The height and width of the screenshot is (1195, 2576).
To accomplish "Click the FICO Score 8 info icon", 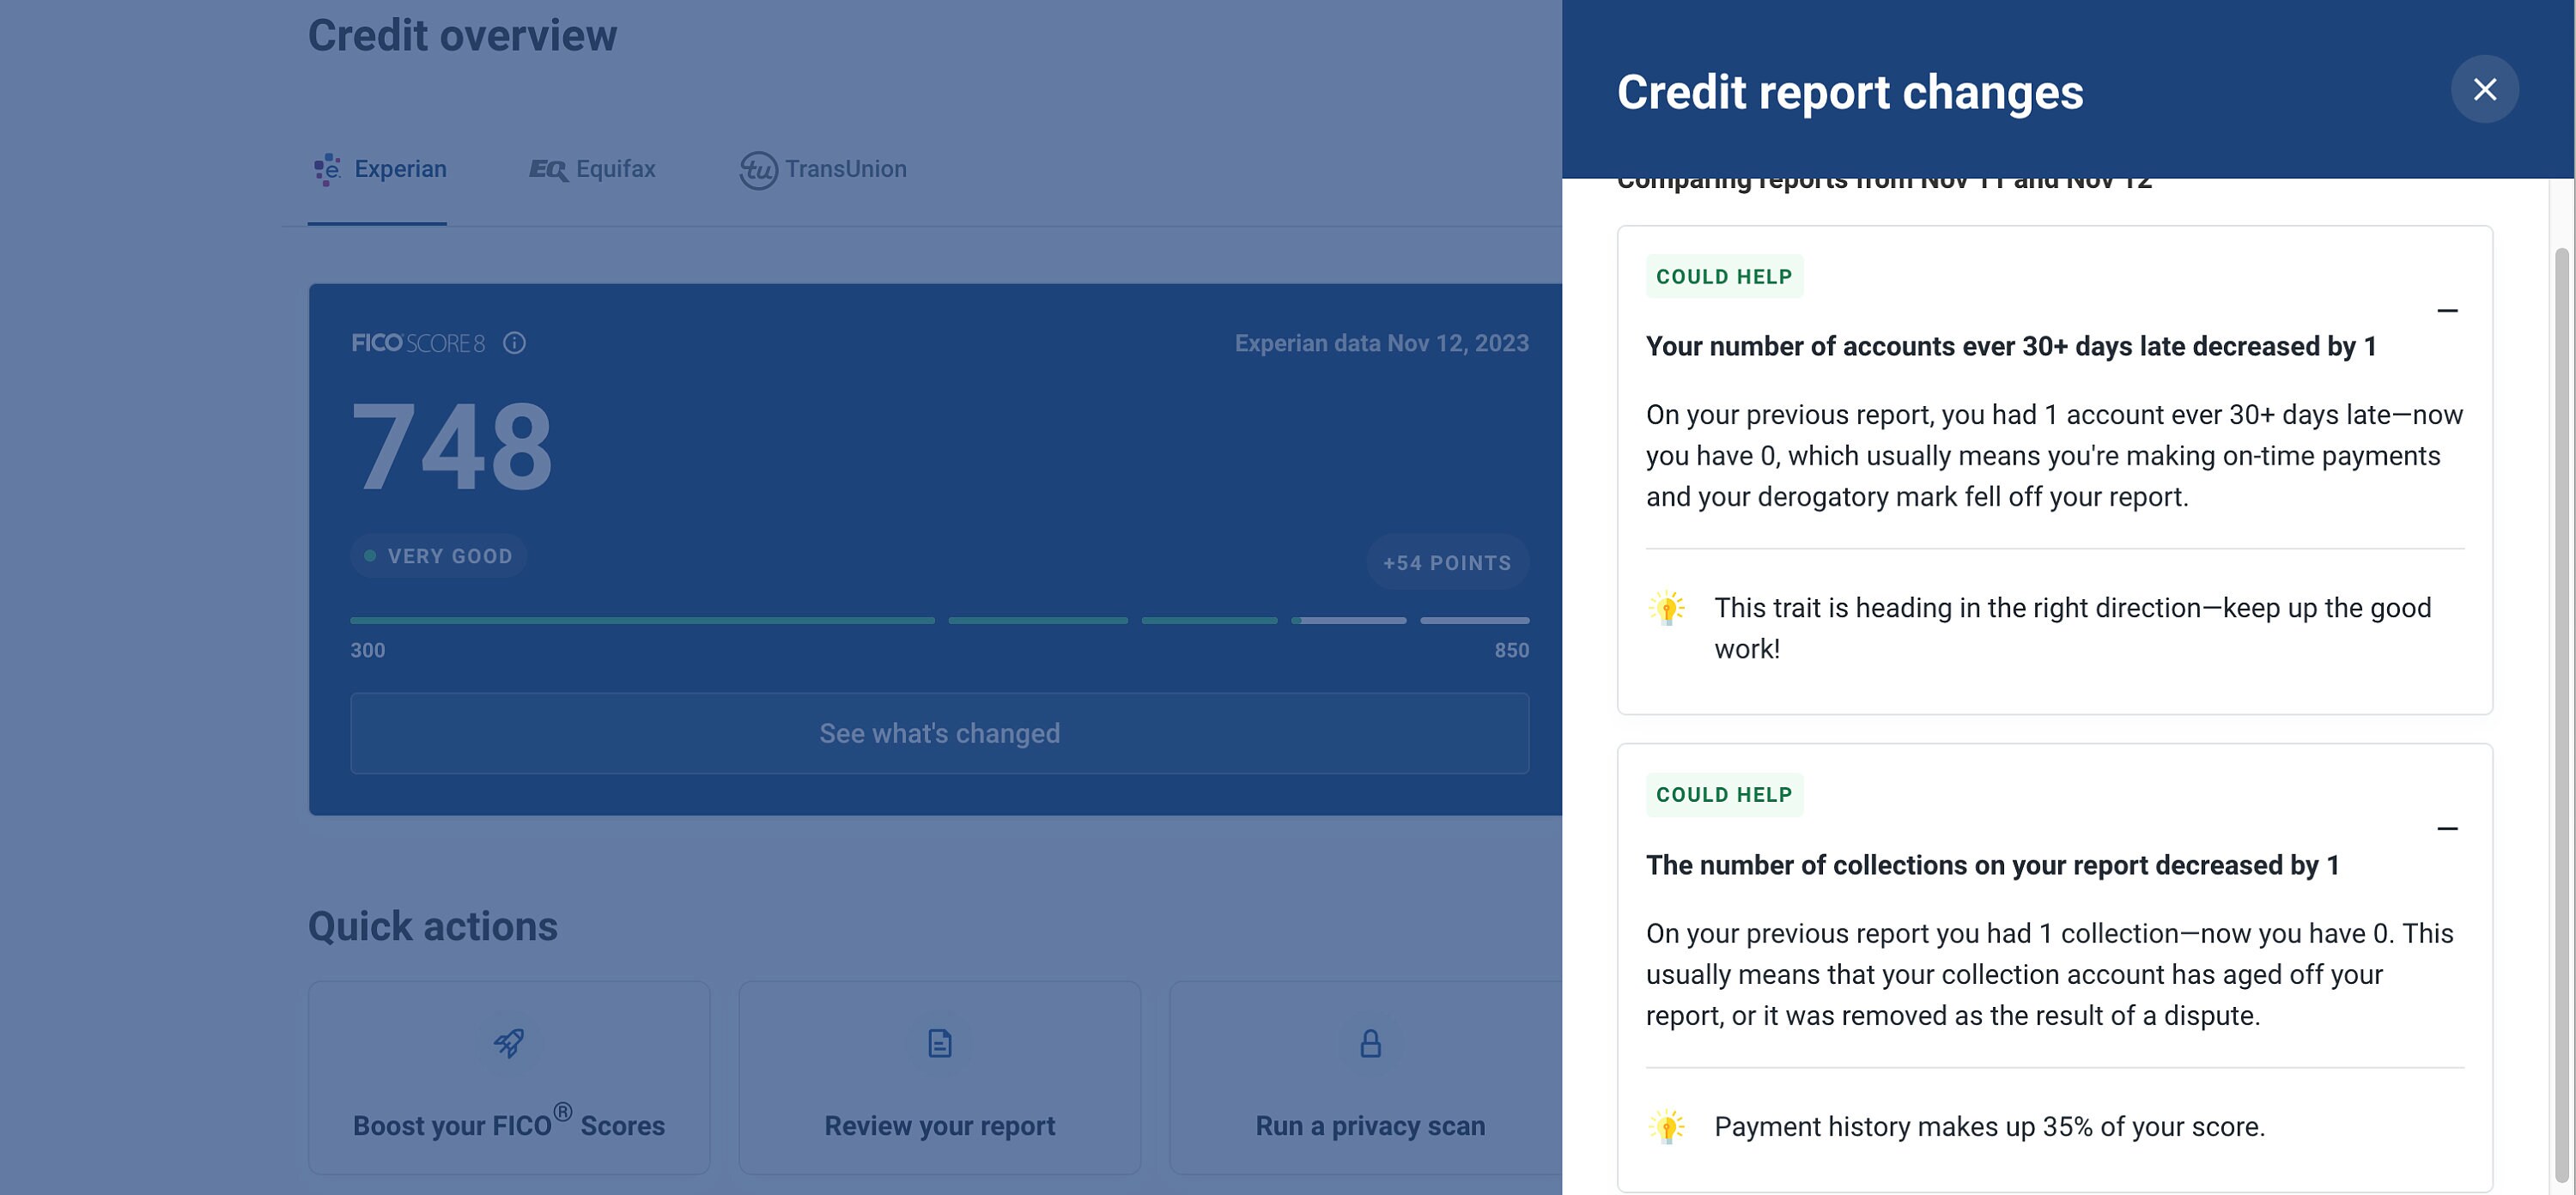I will [x=515, y=344].
